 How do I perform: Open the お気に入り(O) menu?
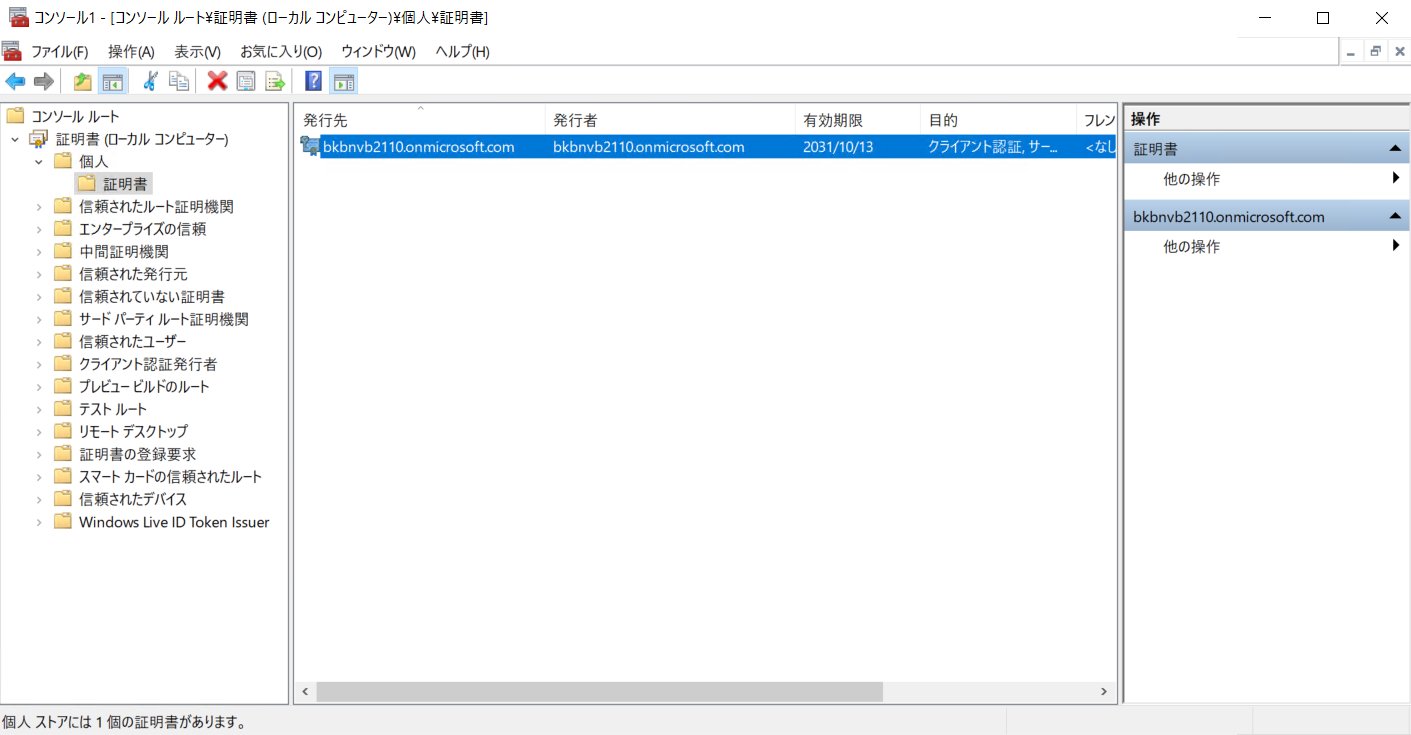click(x=281, y=51)
